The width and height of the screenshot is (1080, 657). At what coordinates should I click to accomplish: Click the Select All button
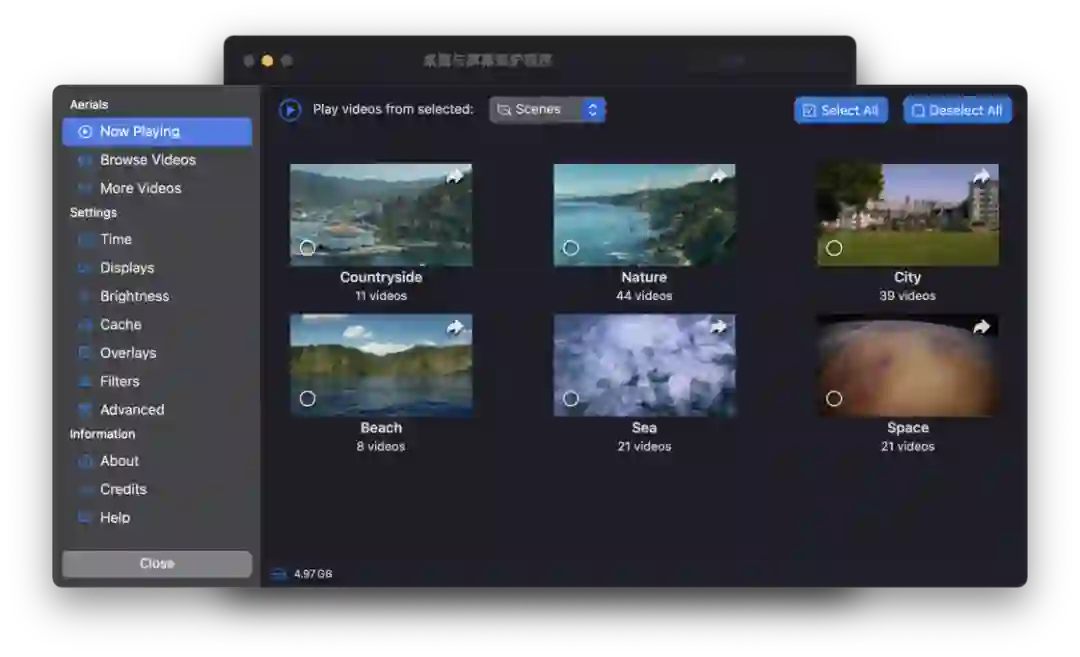(840, 110)
